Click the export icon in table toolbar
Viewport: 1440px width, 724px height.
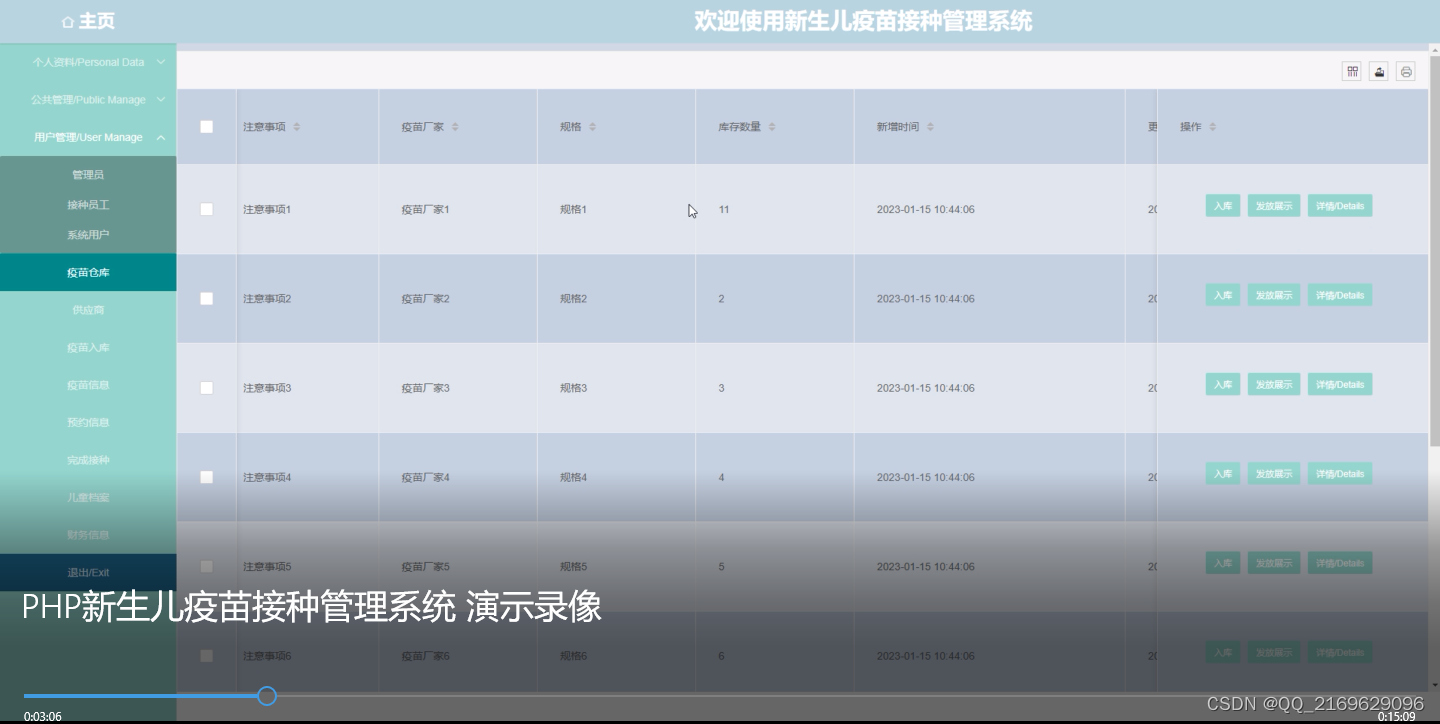(1379, 71)
